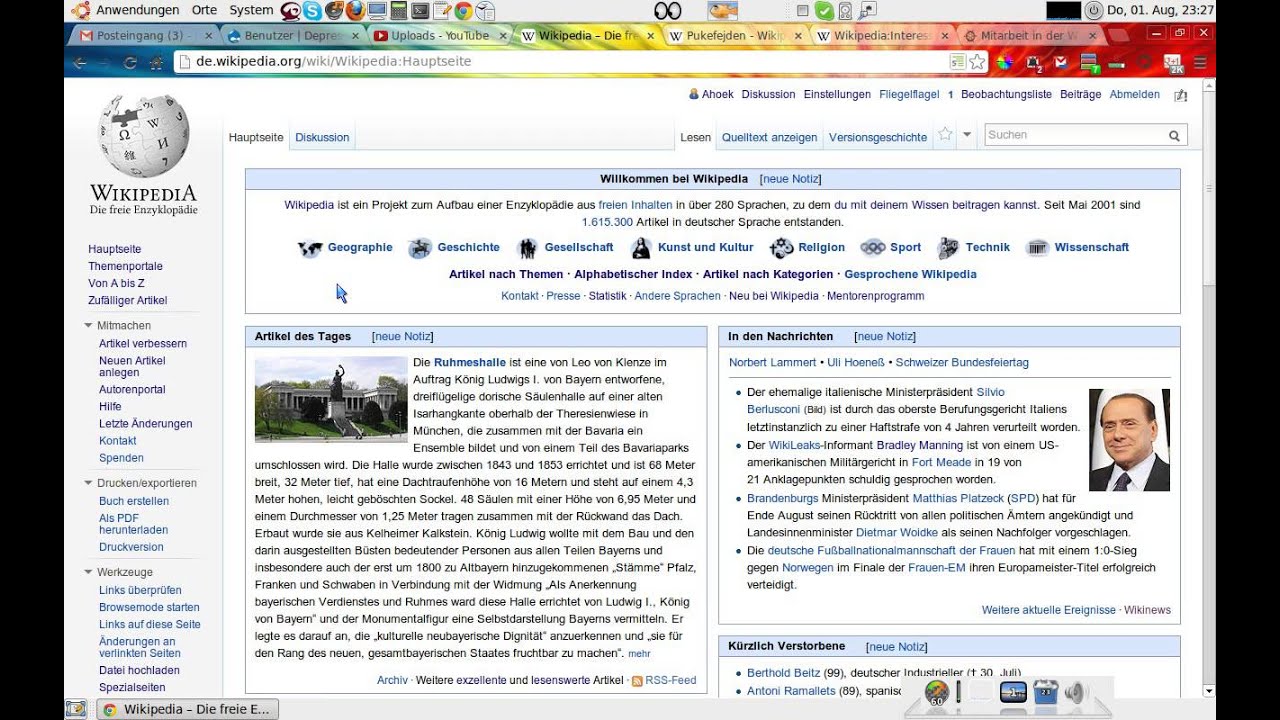Image resolution: width=1280 pixels, height=720 pixels.
Task: Click the green checkmark tray icon
Action: tap(824, 11)
